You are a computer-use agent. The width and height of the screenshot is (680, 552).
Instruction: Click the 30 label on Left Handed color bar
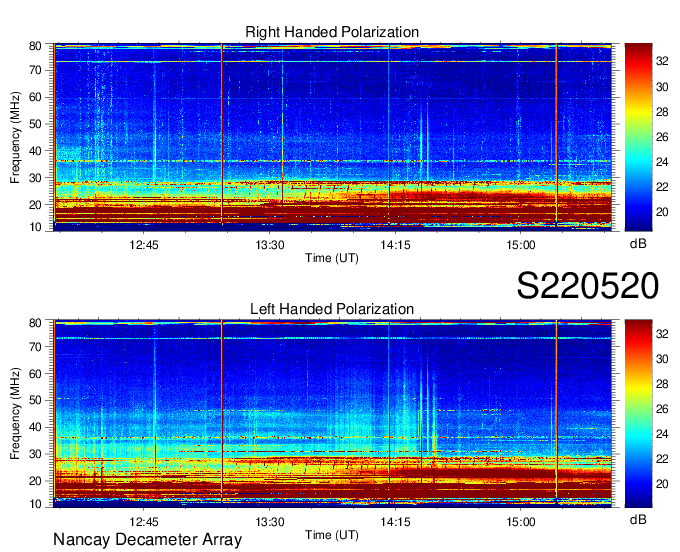(662, 359)
